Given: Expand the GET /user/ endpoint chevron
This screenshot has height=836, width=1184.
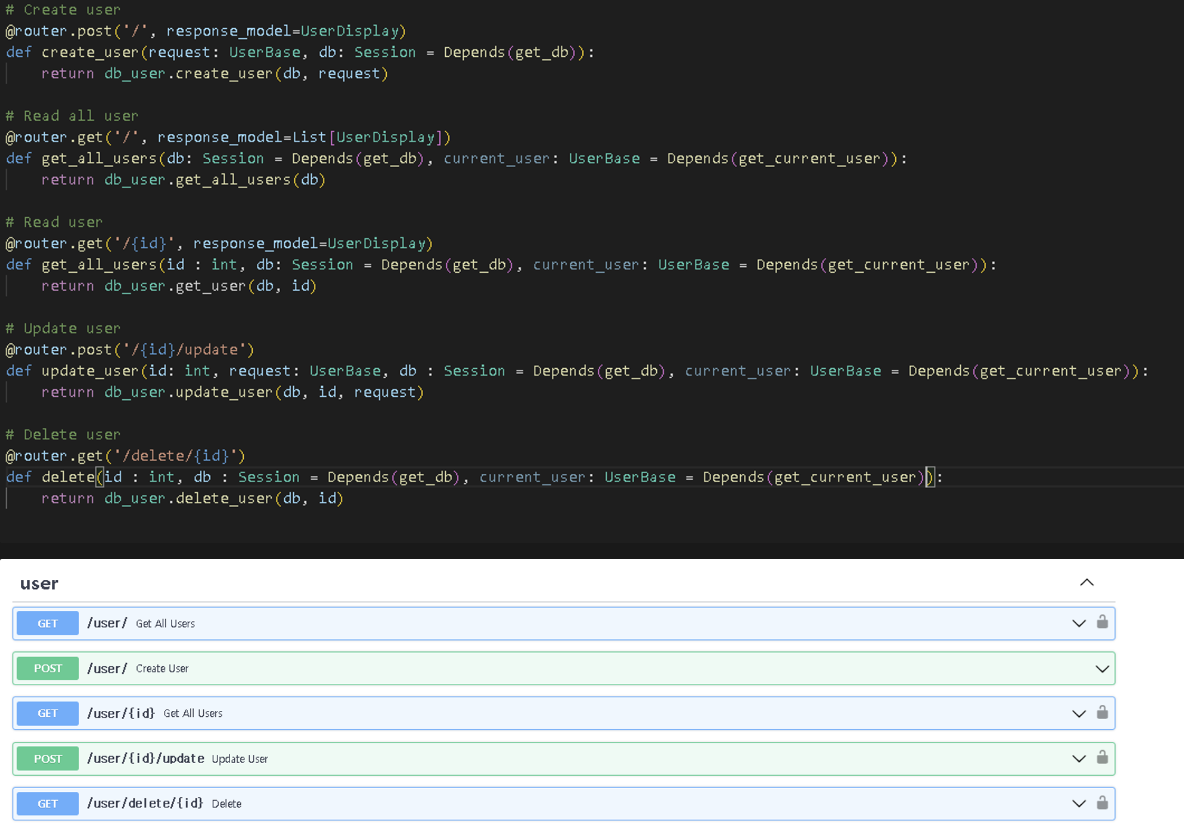Looking at the screenshot, I should click(x=1079, y=623).
